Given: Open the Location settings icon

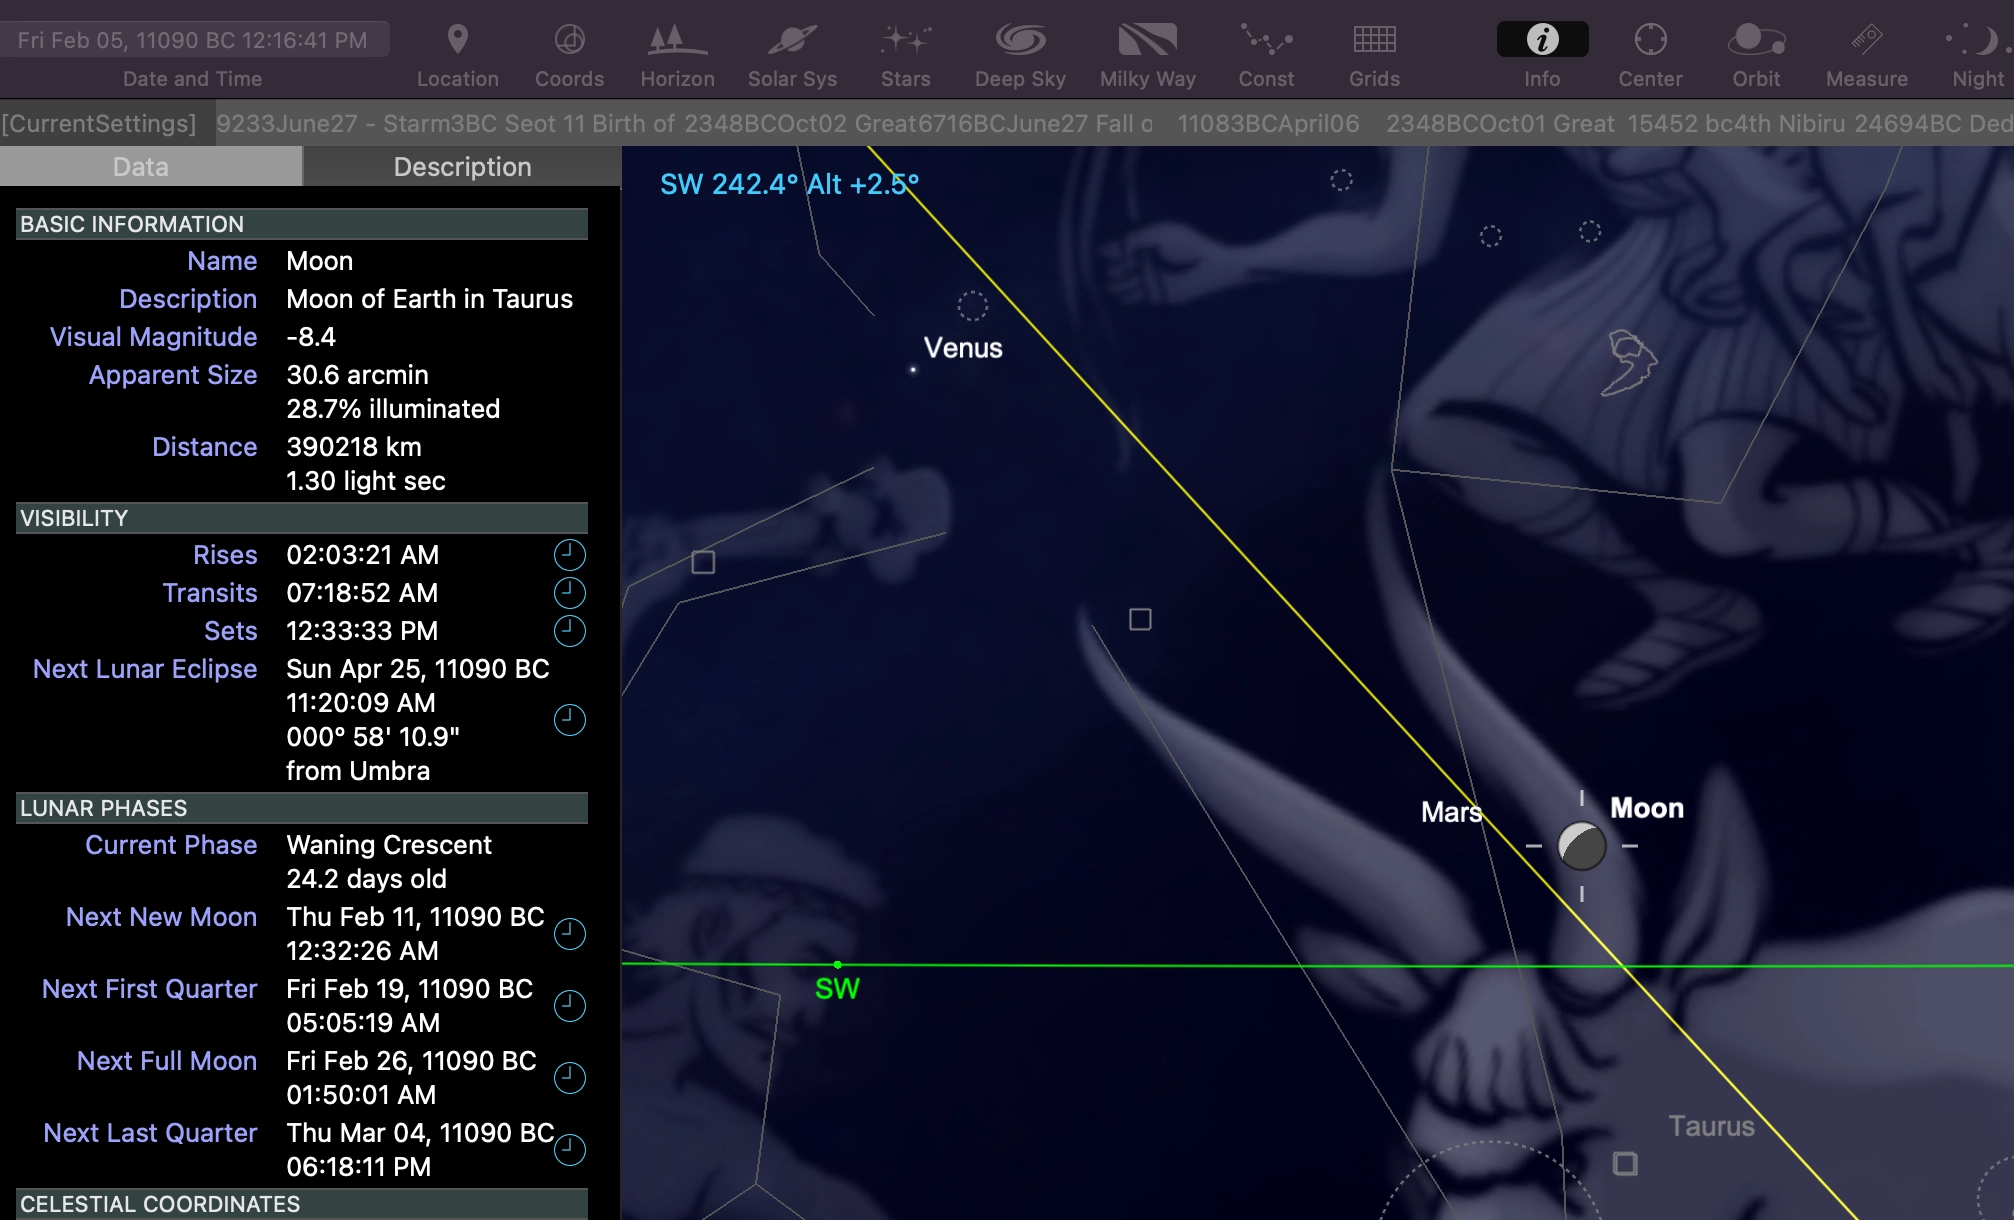Looking at the screenshot, I should [x=457, y=40].
